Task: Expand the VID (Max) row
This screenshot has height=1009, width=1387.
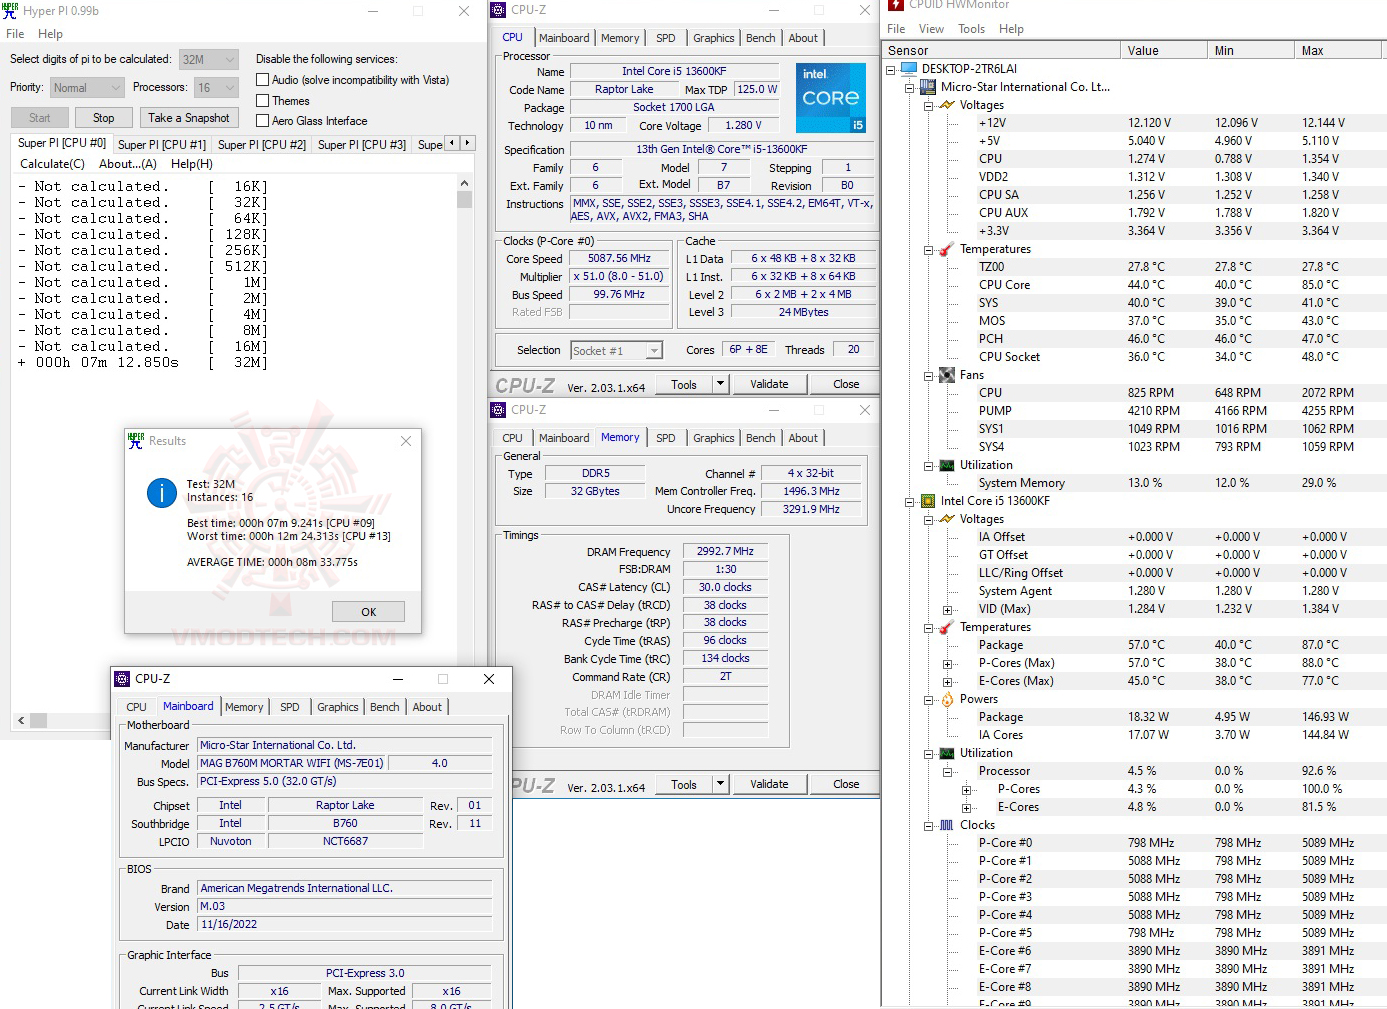Action: click(x=947, y=609)
